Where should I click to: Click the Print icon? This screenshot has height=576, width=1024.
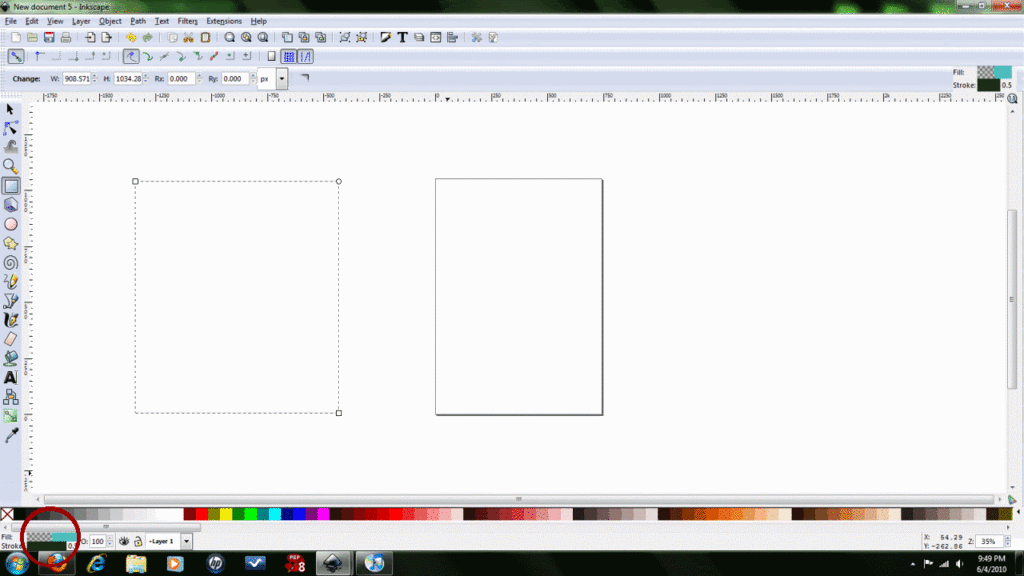[x=65, y=38]
